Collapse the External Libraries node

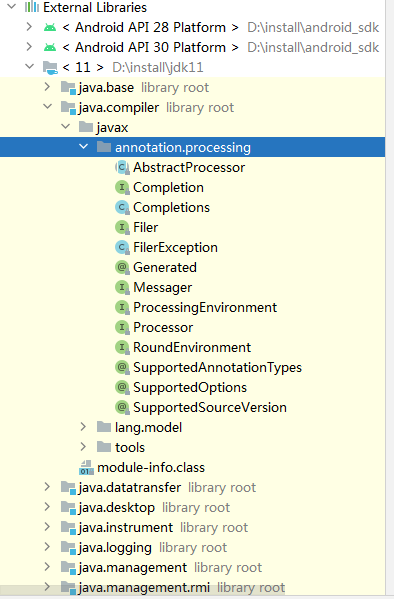click(12, 6)
